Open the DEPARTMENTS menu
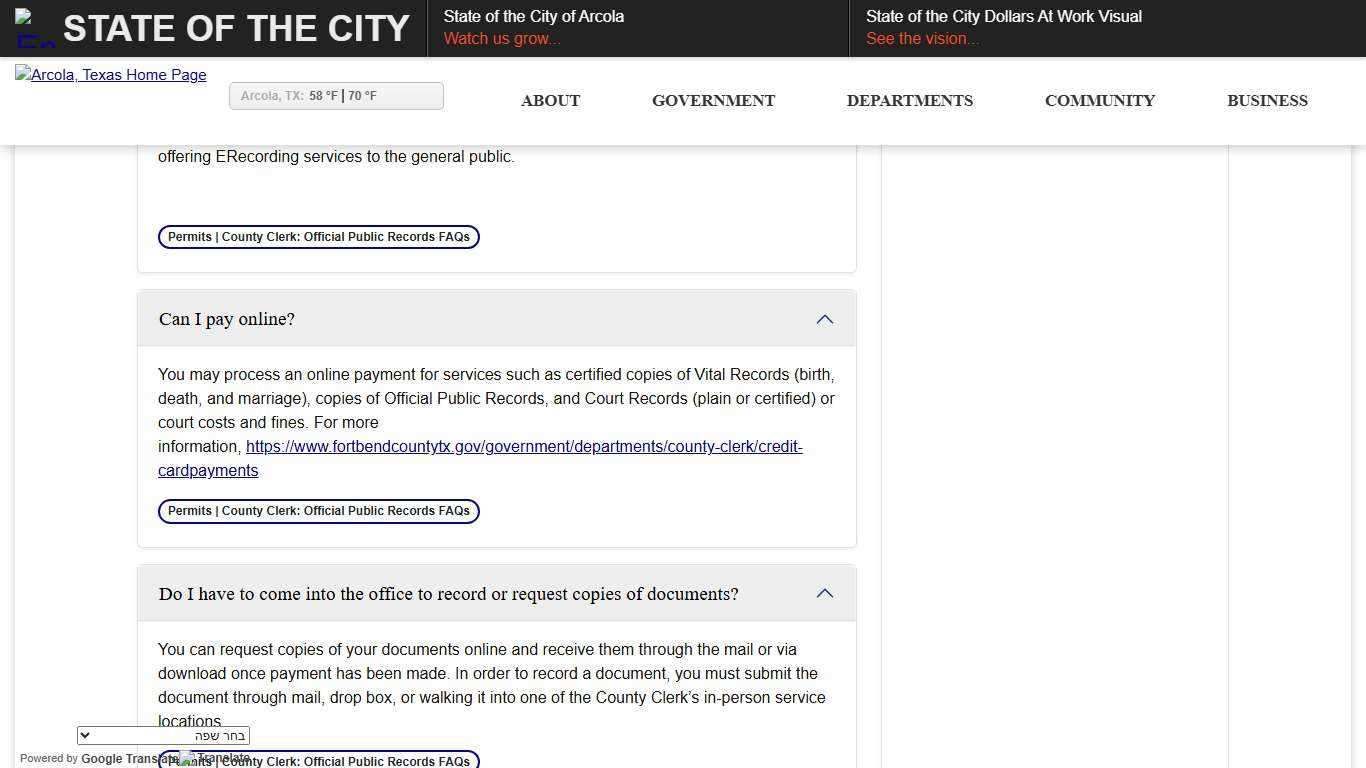The height and width of the screenshot is (768, 1366). (x=909, y=100)
